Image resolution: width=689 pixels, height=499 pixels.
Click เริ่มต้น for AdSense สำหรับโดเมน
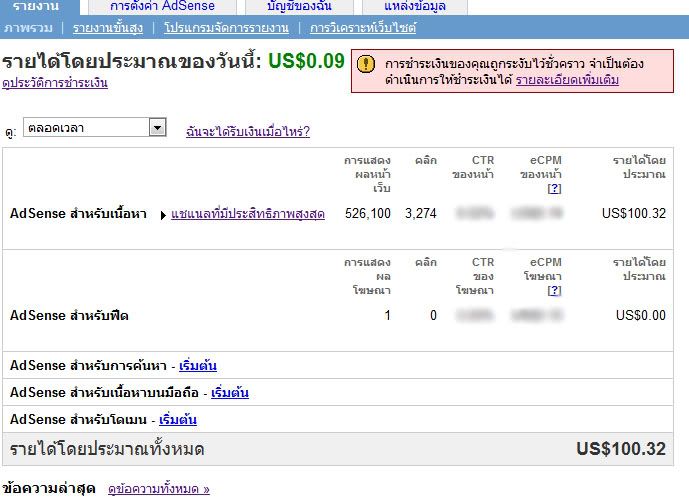[178, 419]
